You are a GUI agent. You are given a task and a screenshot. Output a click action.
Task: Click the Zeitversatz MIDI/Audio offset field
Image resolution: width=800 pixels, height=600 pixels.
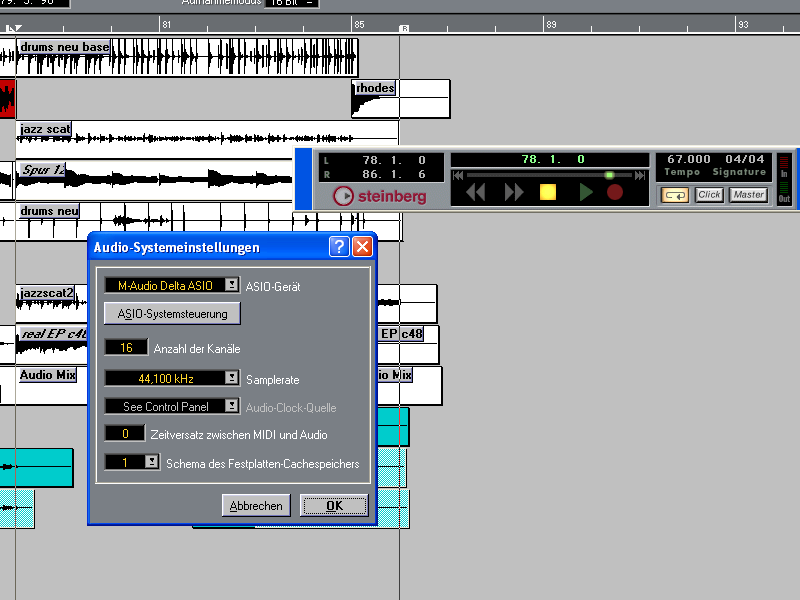click(125, 434)
